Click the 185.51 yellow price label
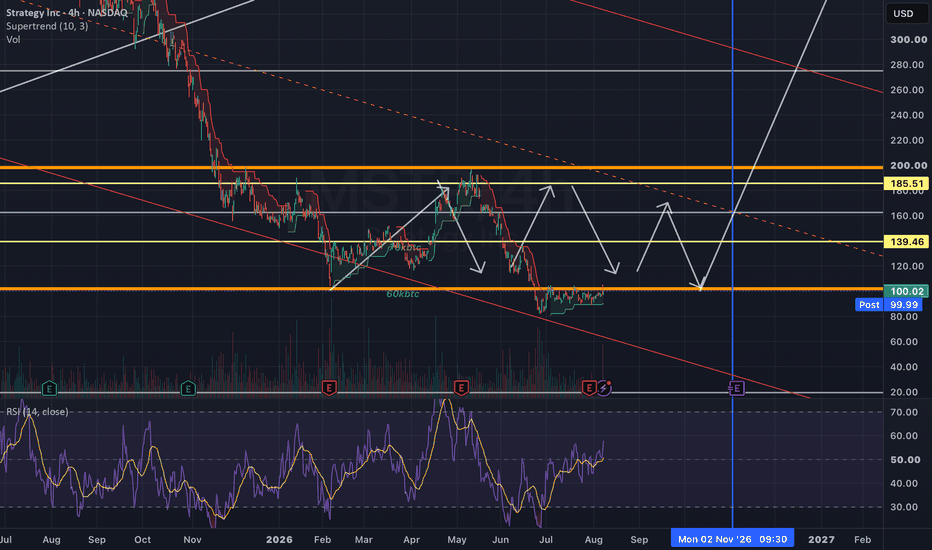Viewport: 932px width, 550px height. [x=906, y=184]
